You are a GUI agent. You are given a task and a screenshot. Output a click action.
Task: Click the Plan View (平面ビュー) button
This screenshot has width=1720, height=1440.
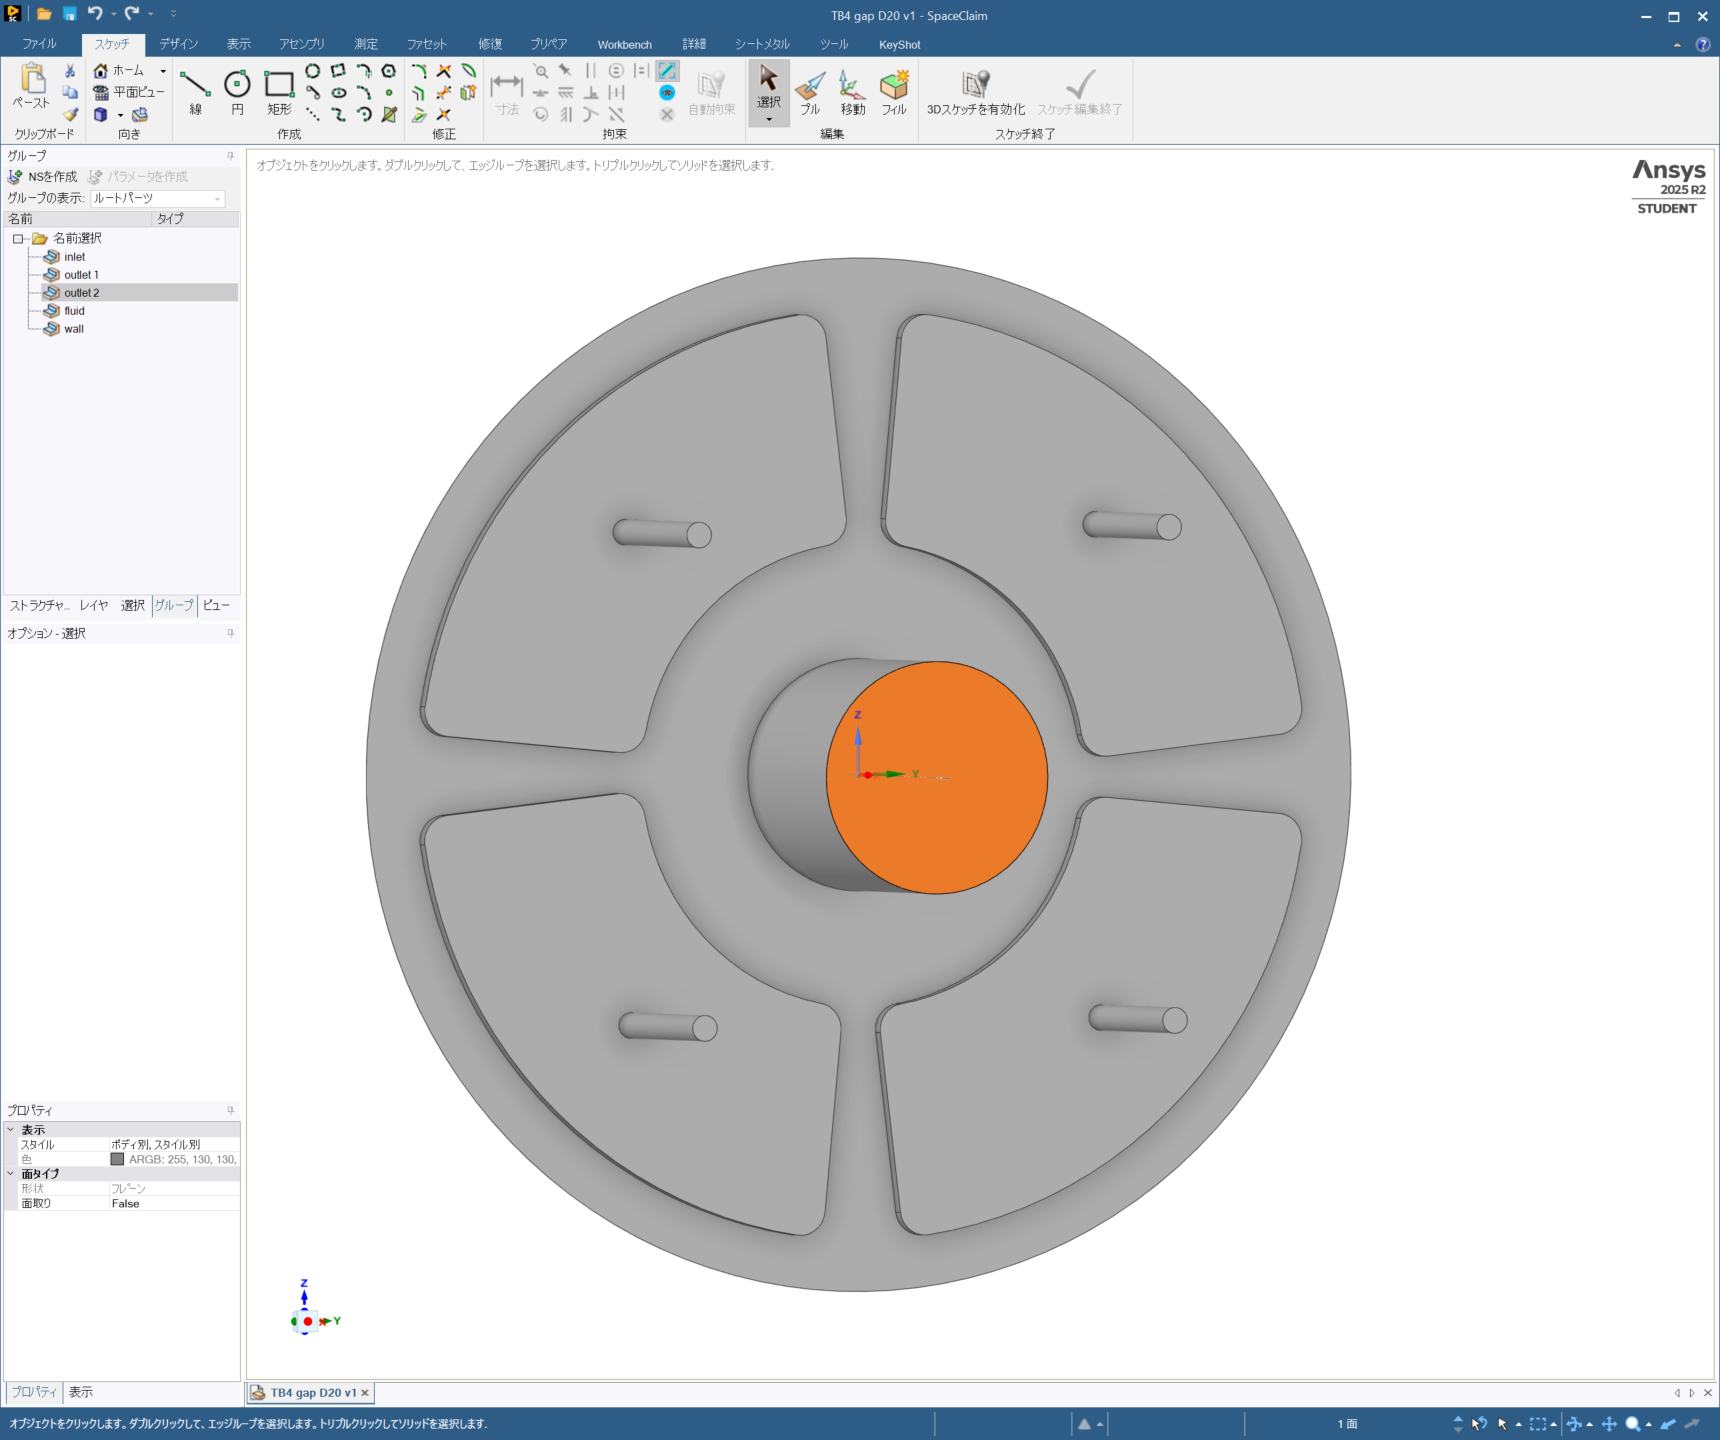pos(129,92)
